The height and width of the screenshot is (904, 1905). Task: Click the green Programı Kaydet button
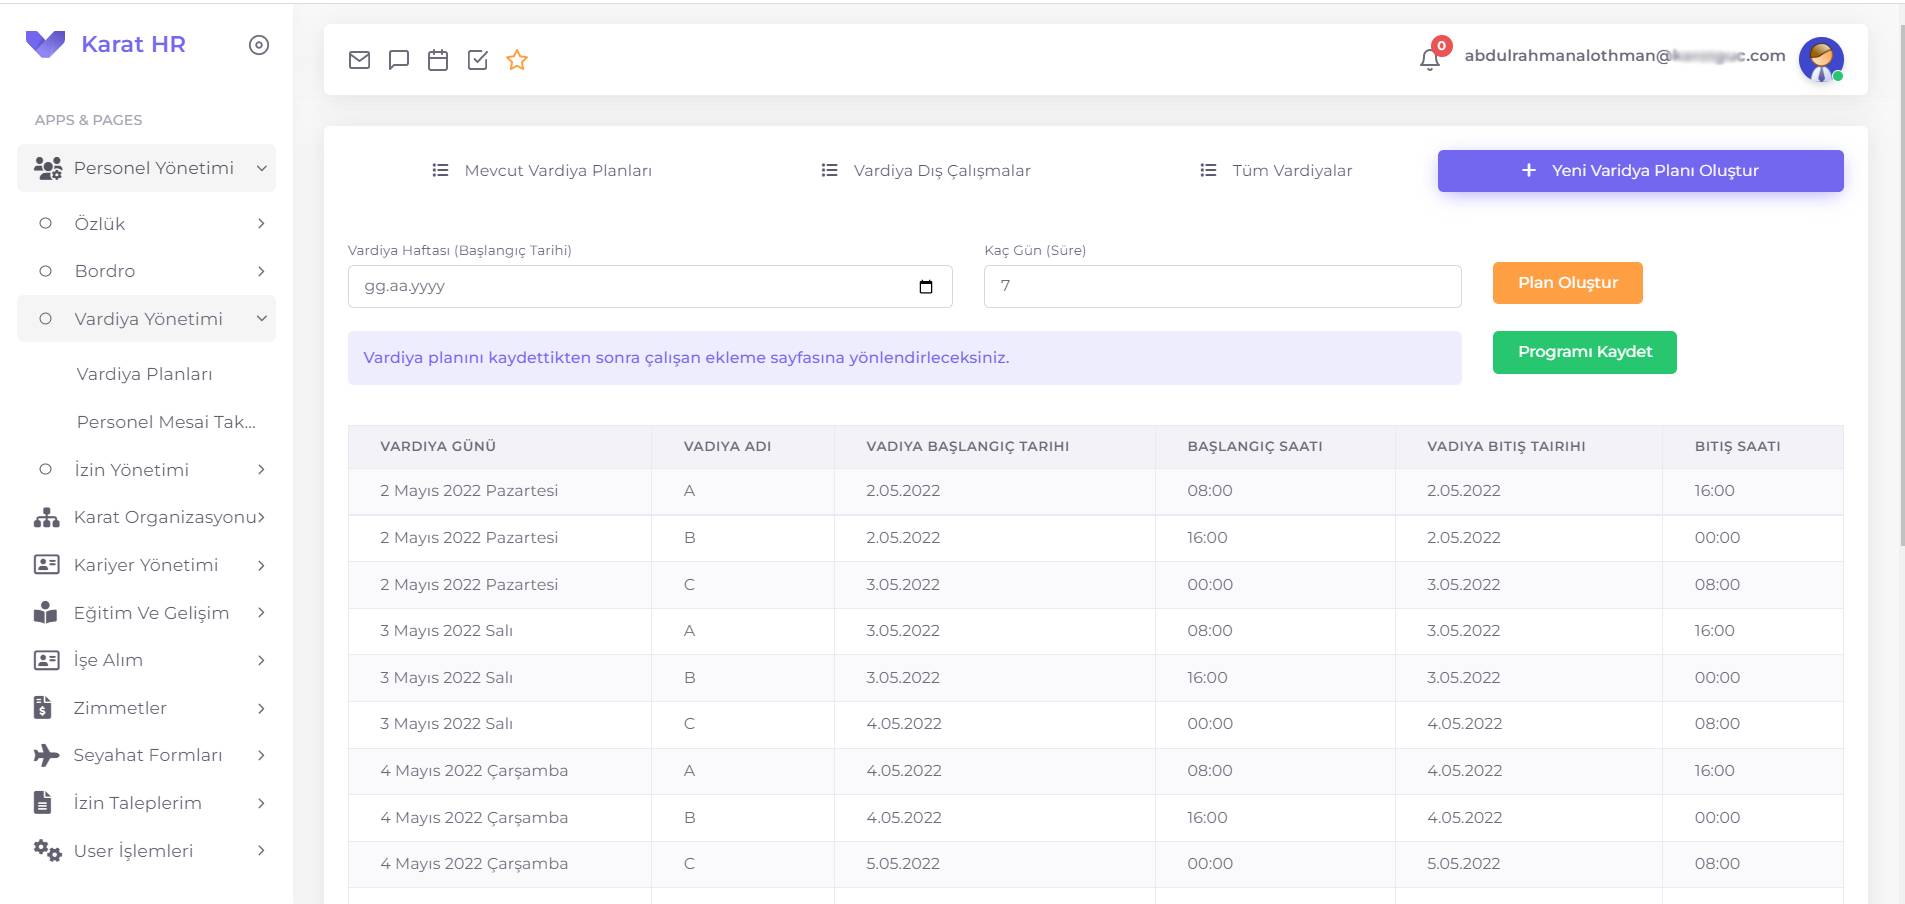click(1585, 351)
